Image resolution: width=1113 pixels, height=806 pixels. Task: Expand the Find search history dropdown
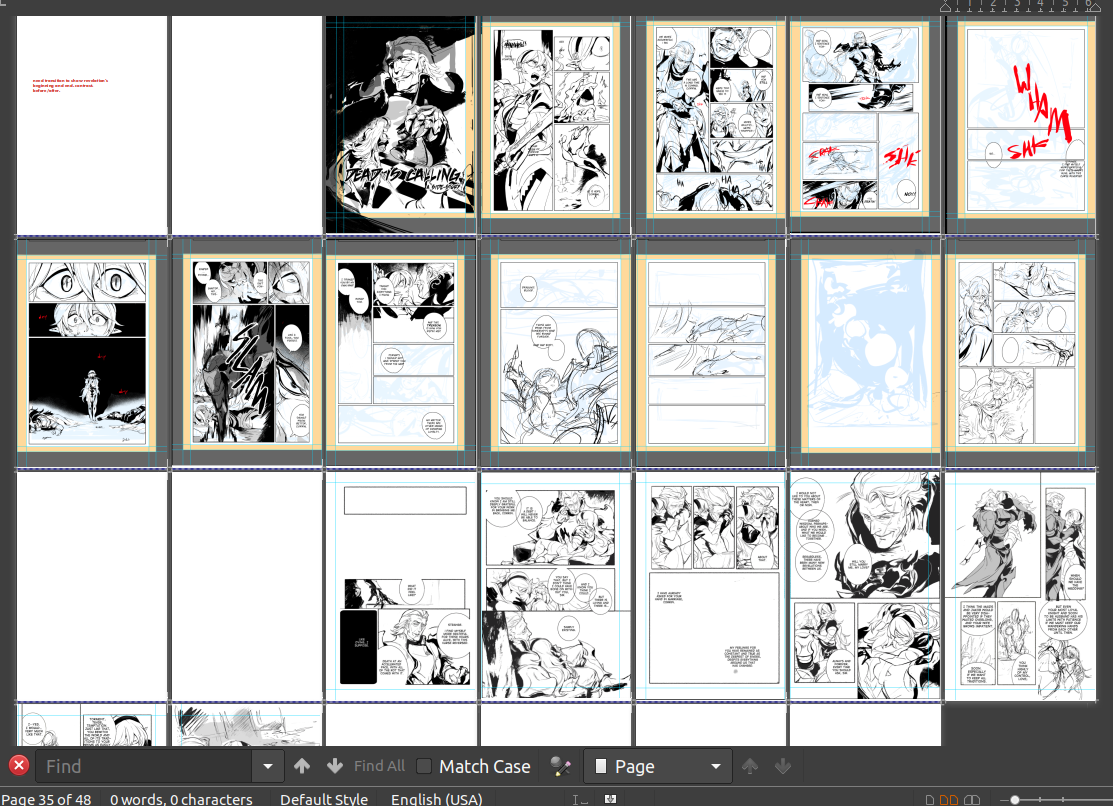click(267, 767)
